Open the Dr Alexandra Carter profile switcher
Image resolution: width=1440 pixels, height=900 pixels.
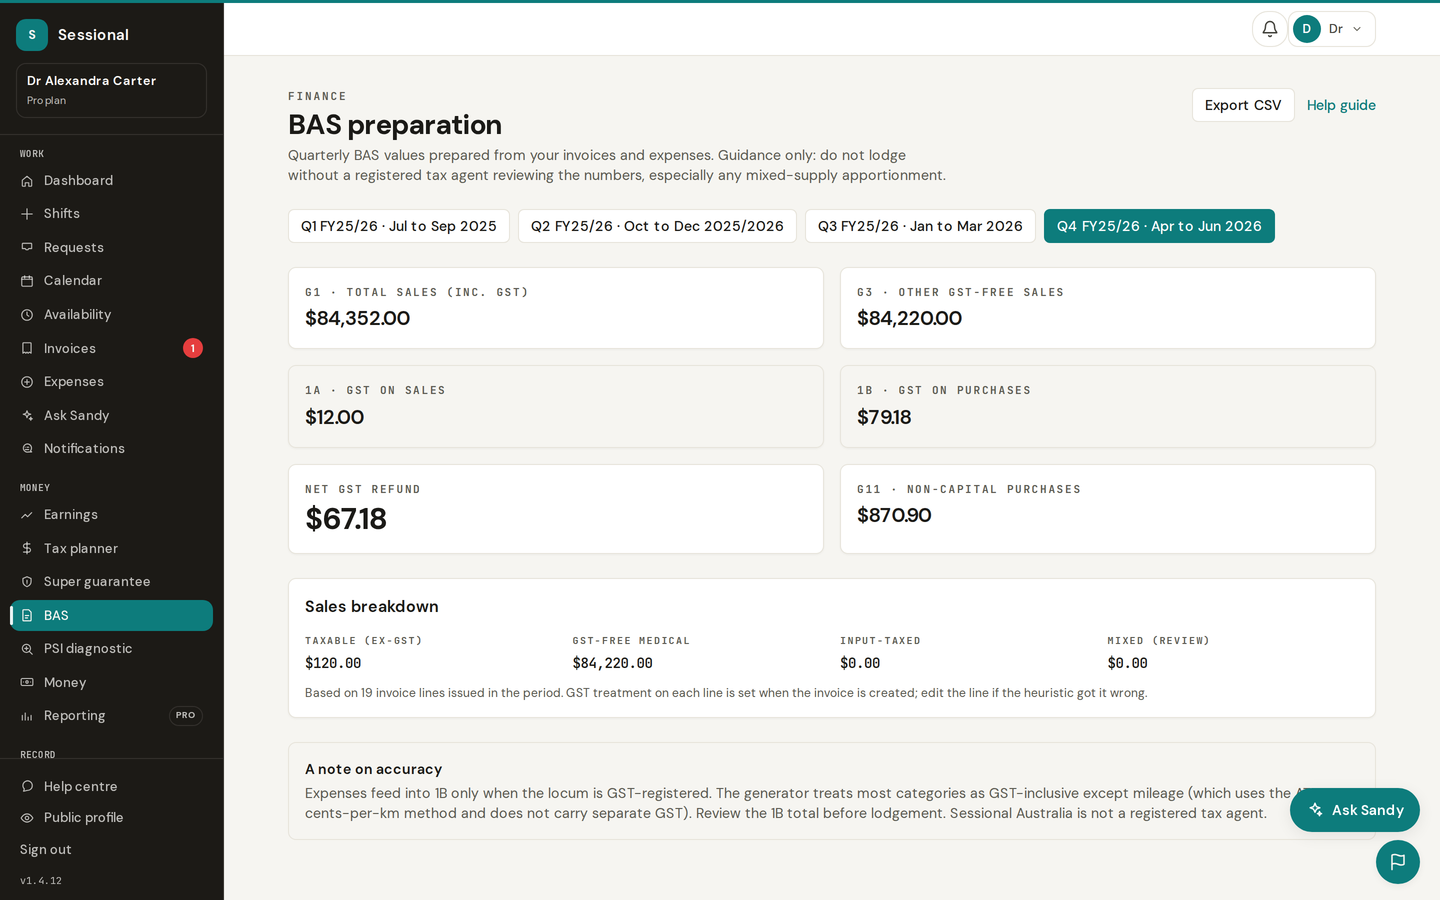click(111, 90)
